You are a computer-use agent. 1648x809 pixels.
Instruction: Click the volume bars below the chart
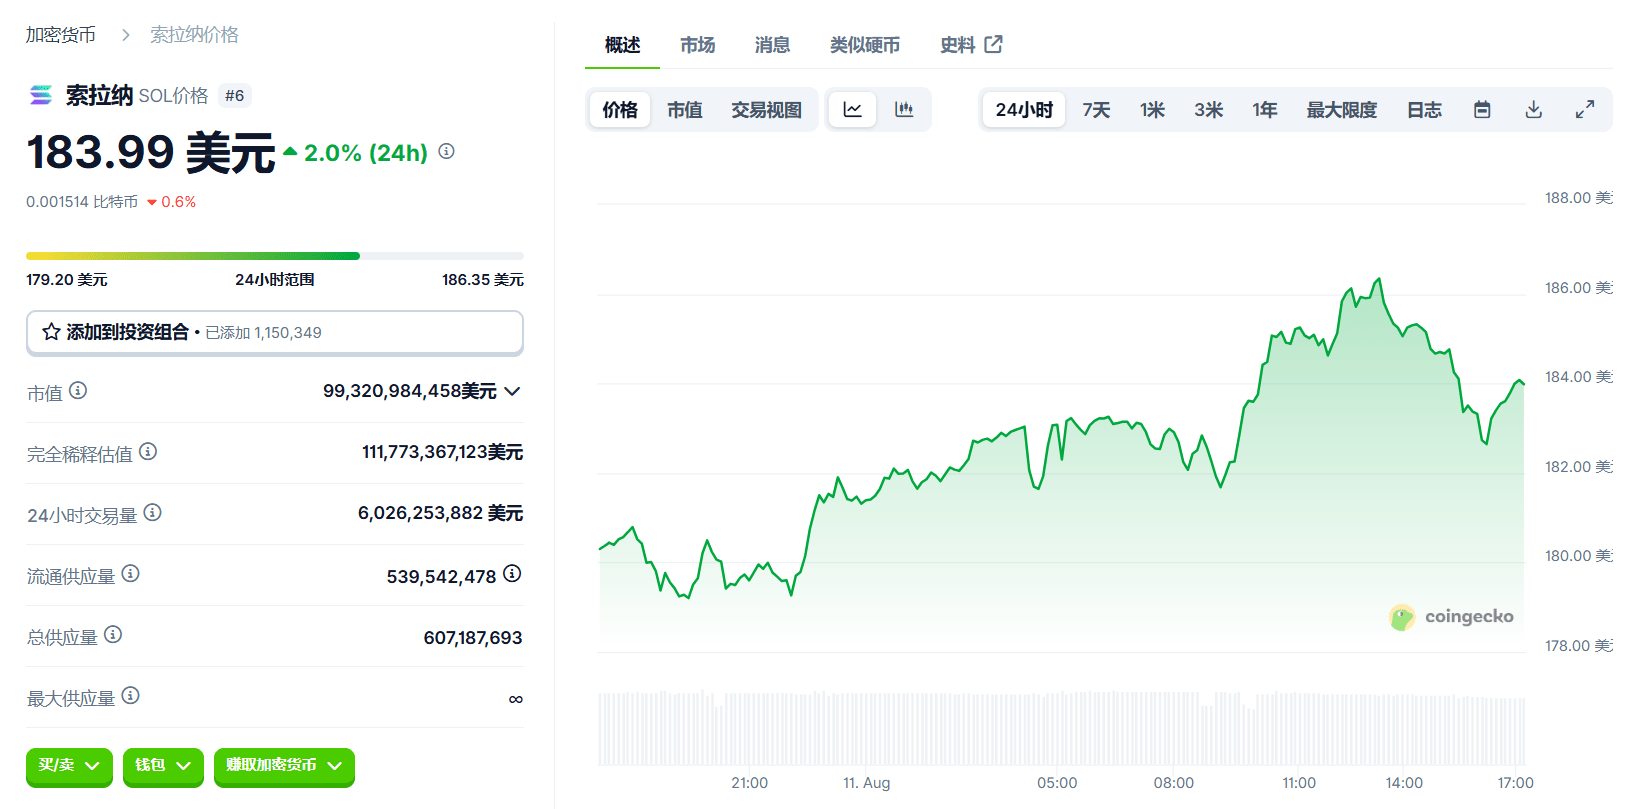pyautogui.click(x=1061, y=727)
